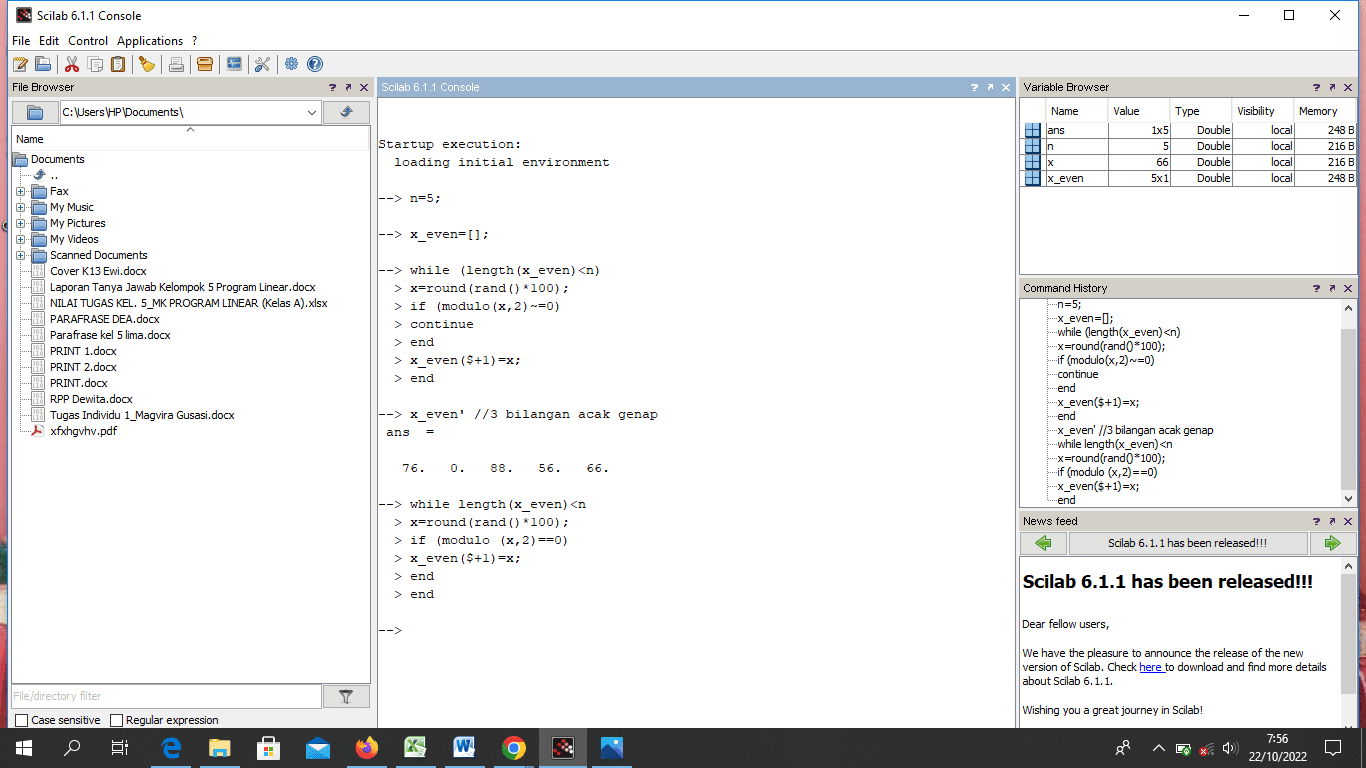Expand the My Pictures folder
Viewport: 1366px width, 768px height.
click(20, 223)
